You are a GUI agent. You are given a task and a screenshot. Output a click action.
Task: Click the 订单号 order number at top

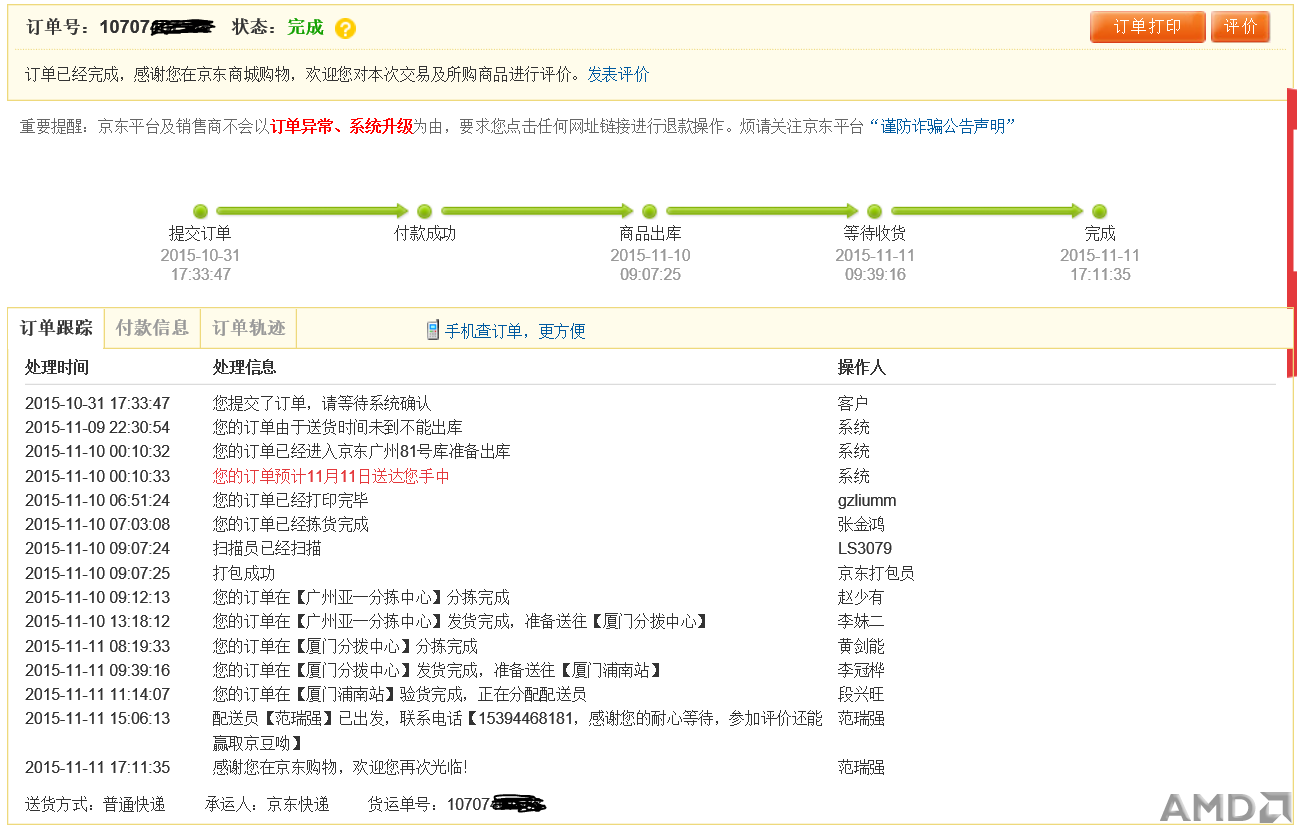point(157,27)
